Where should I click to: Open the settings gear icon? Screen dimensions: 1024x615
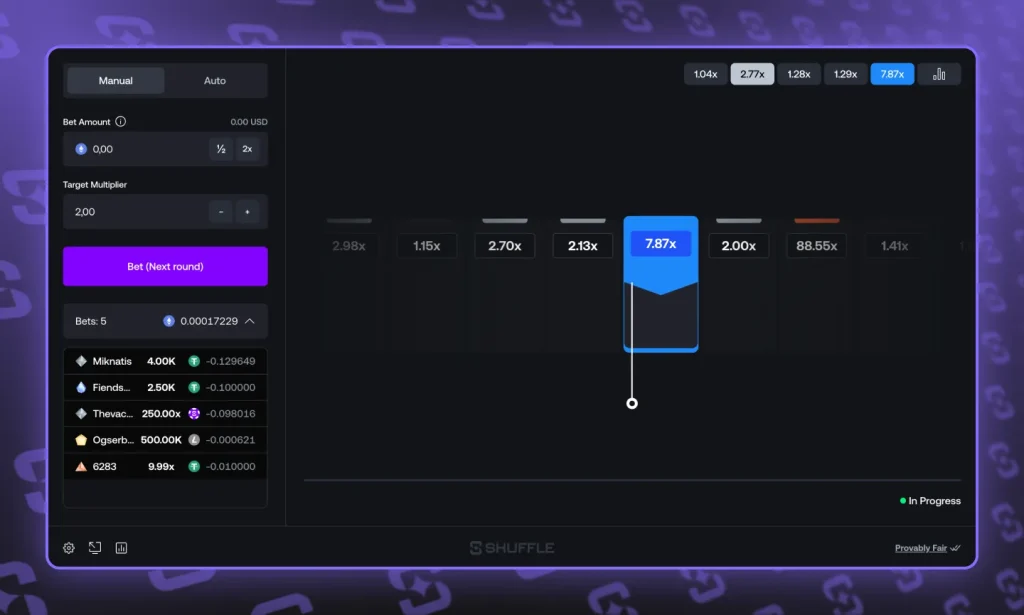click(x=69, y=548)
